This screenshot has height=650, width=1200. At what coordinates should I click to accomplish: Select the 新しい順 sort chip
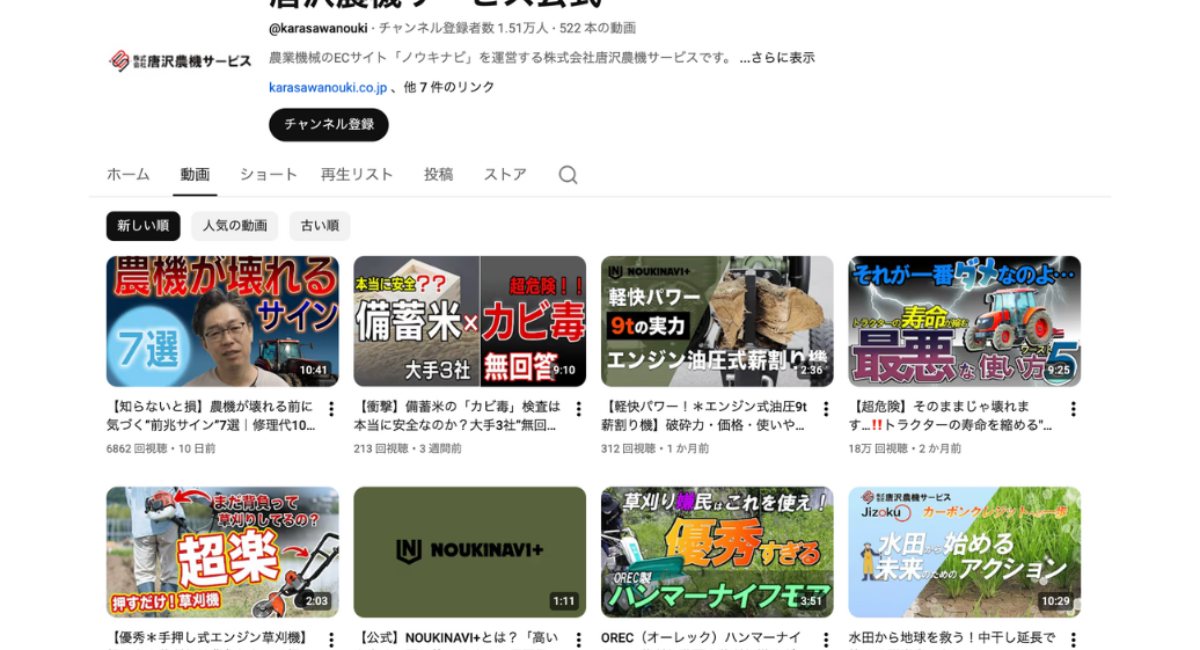[143, 226]
